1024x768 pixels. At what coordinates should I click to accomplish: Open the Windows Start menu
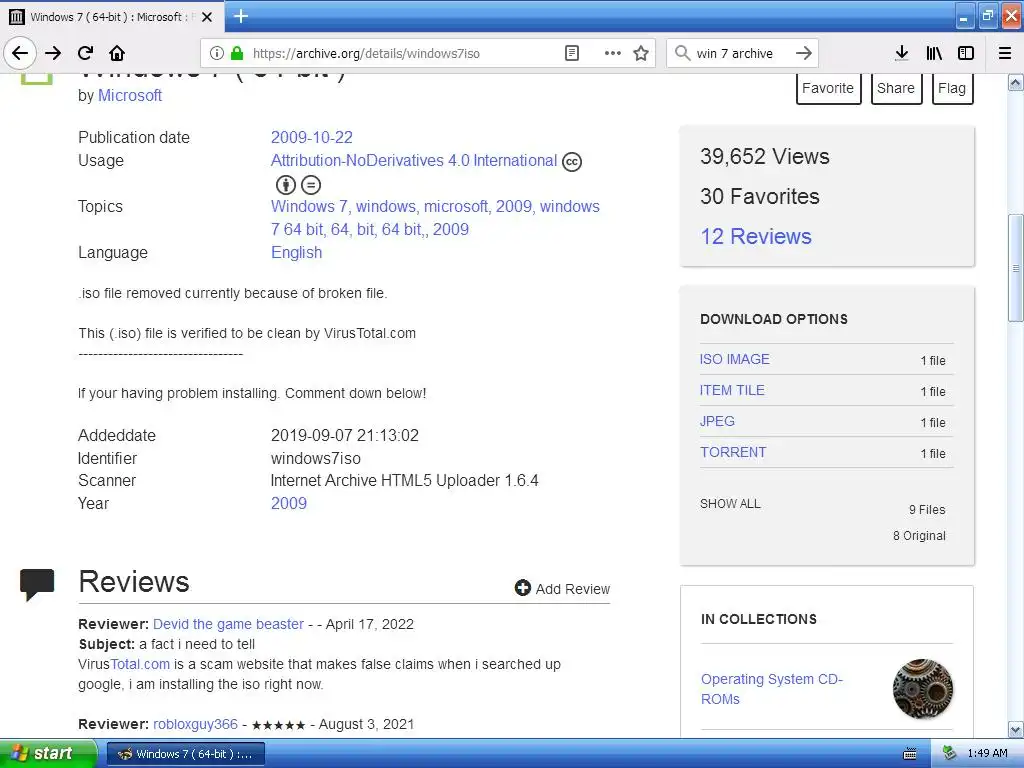[x=47, y=753]
